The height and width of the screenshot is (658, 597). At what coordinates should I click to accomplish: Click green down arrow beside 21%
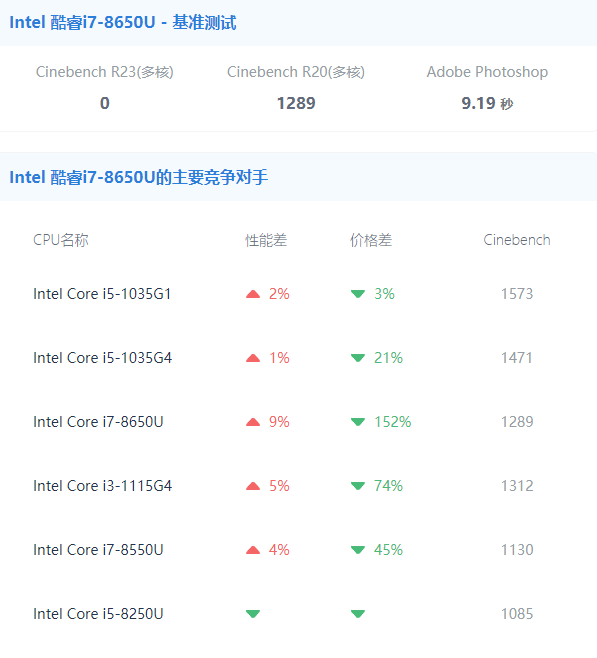[x=358, y=358]
